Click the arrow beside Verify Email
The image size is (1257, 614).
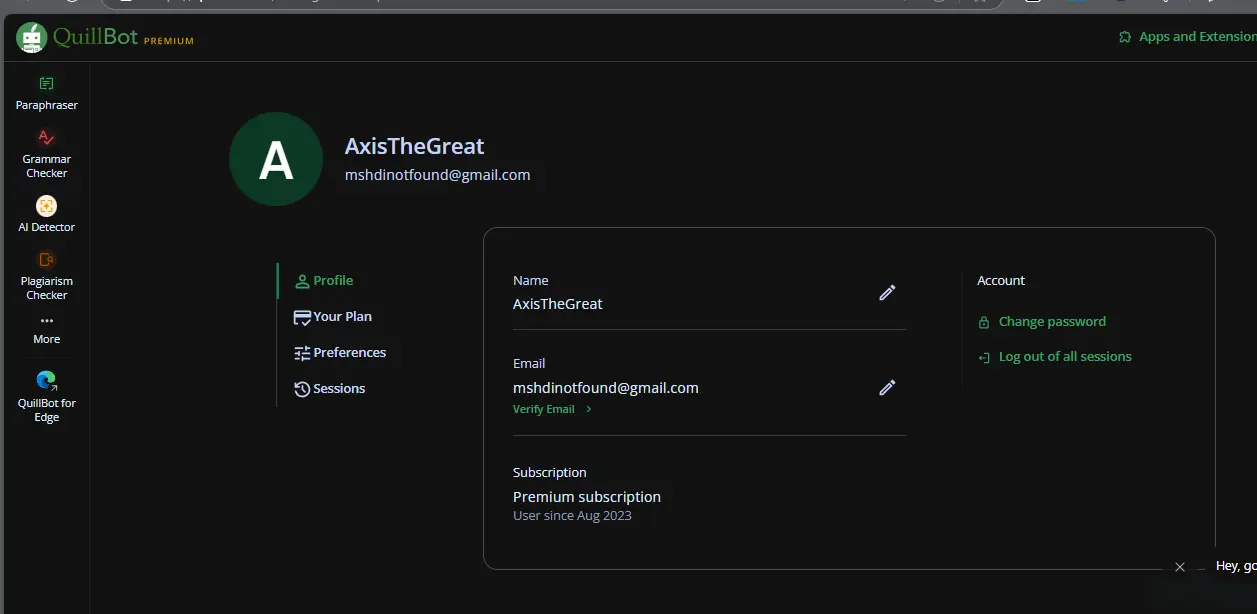tap(589, 409)
